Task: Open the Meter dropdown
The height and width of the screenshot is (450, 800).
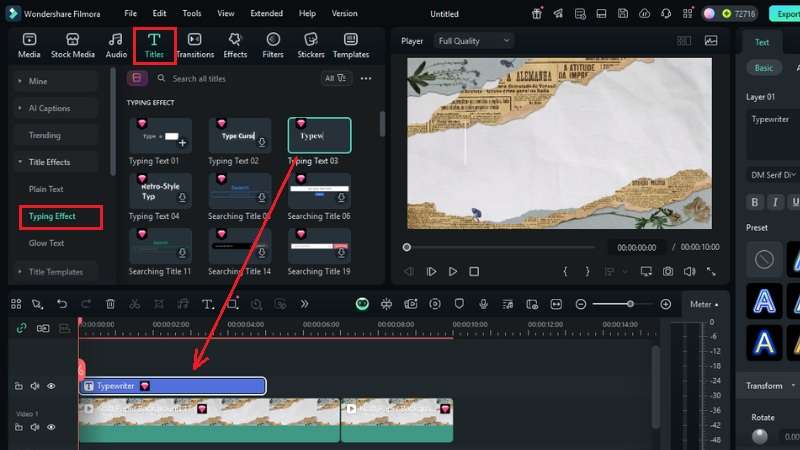Action: pos(704,305)
